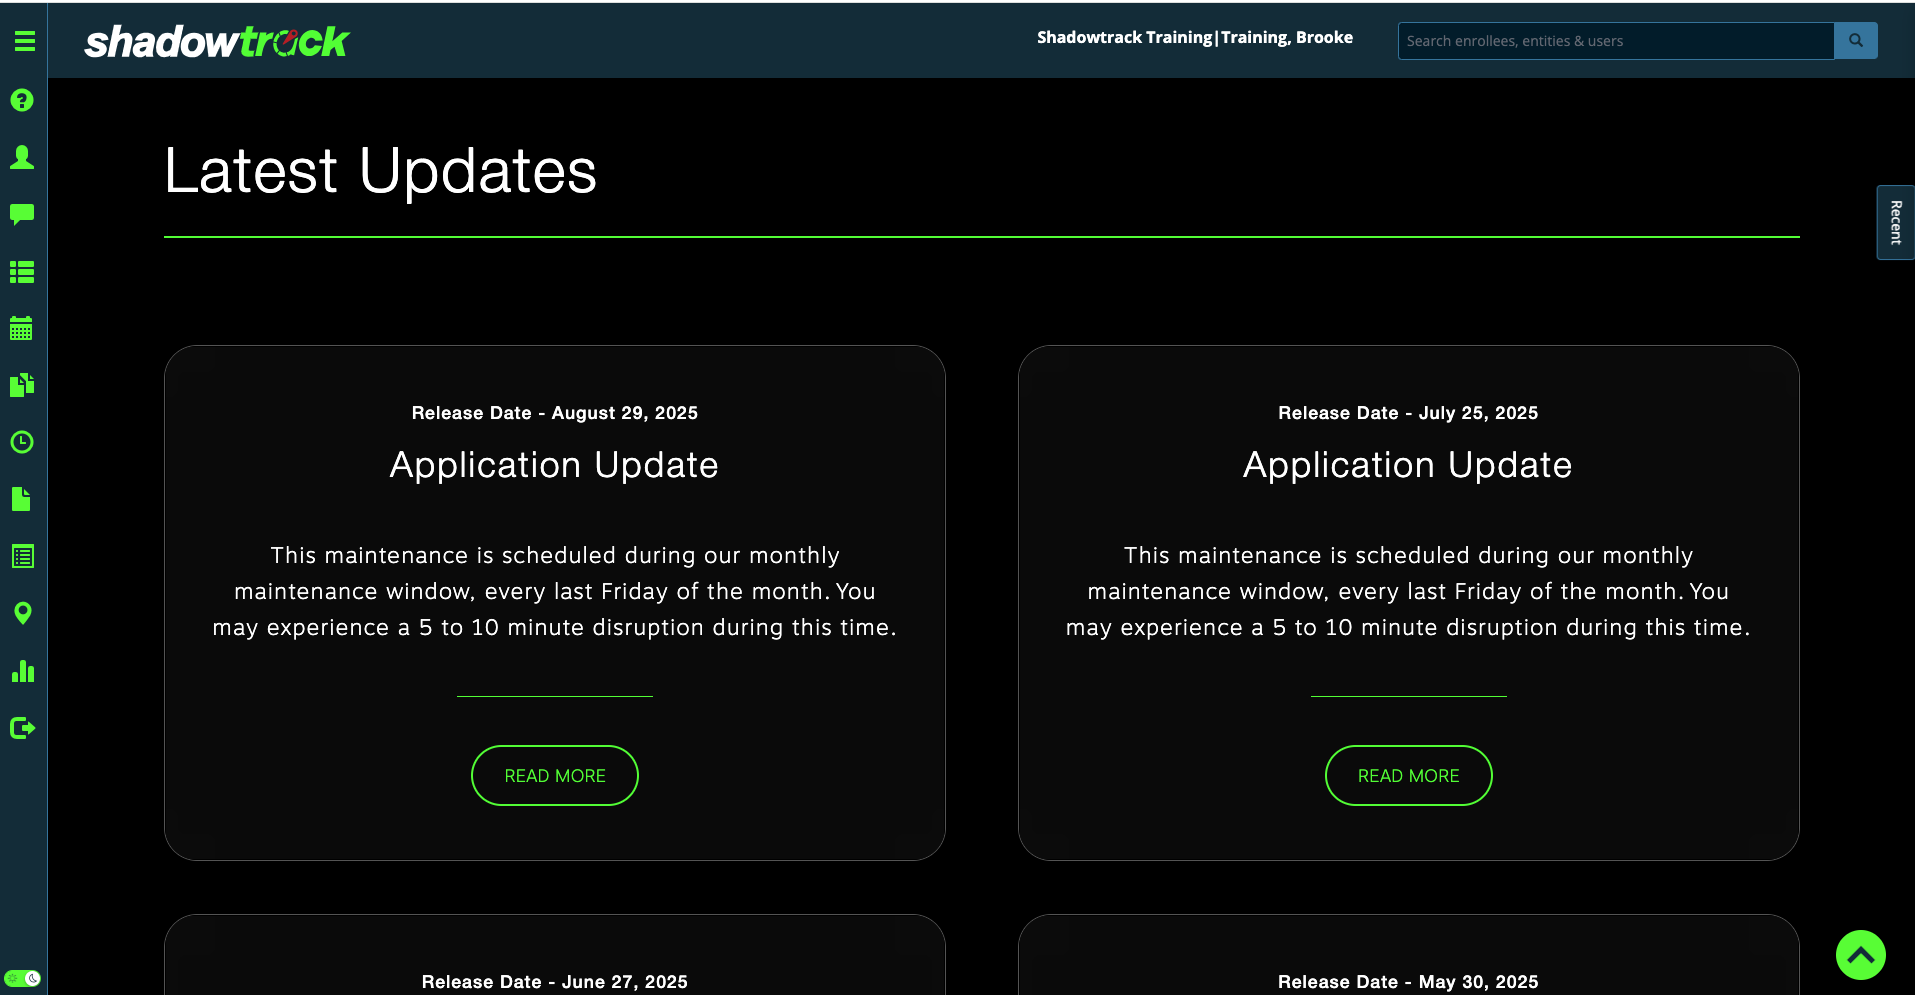Click the clock history icon
The height and width of the screenshot is (995, 1915).
coord(22,442)
